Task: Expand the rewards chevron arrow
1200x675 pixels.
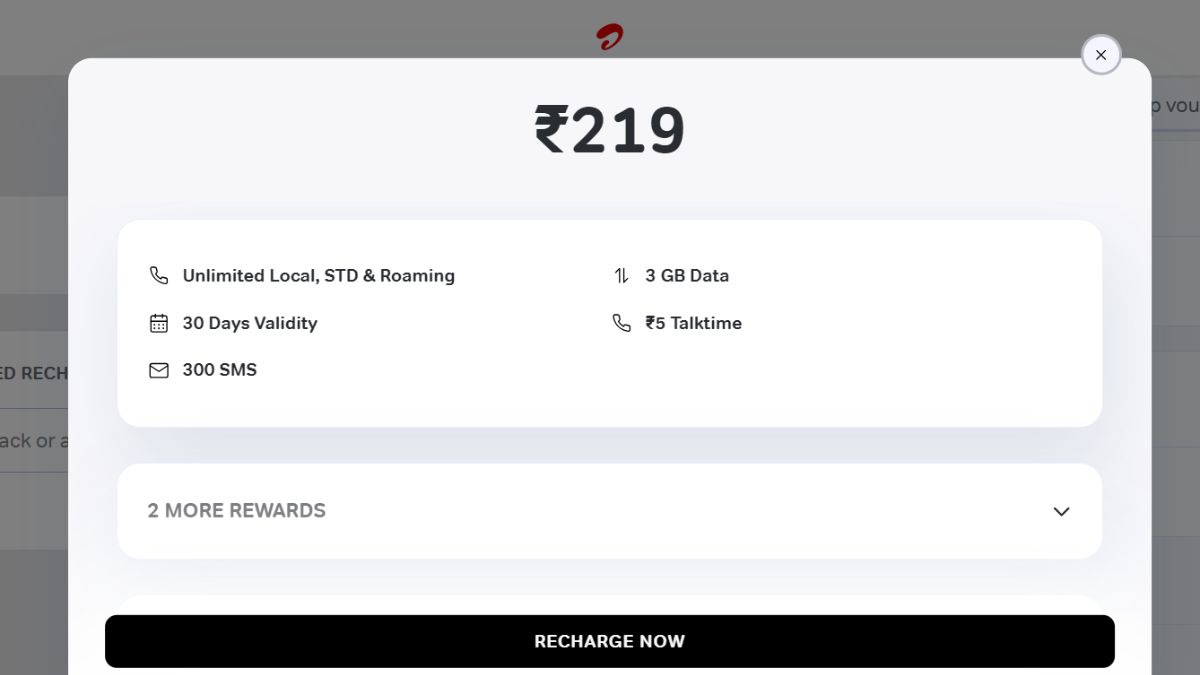Action: (1061, 511)
